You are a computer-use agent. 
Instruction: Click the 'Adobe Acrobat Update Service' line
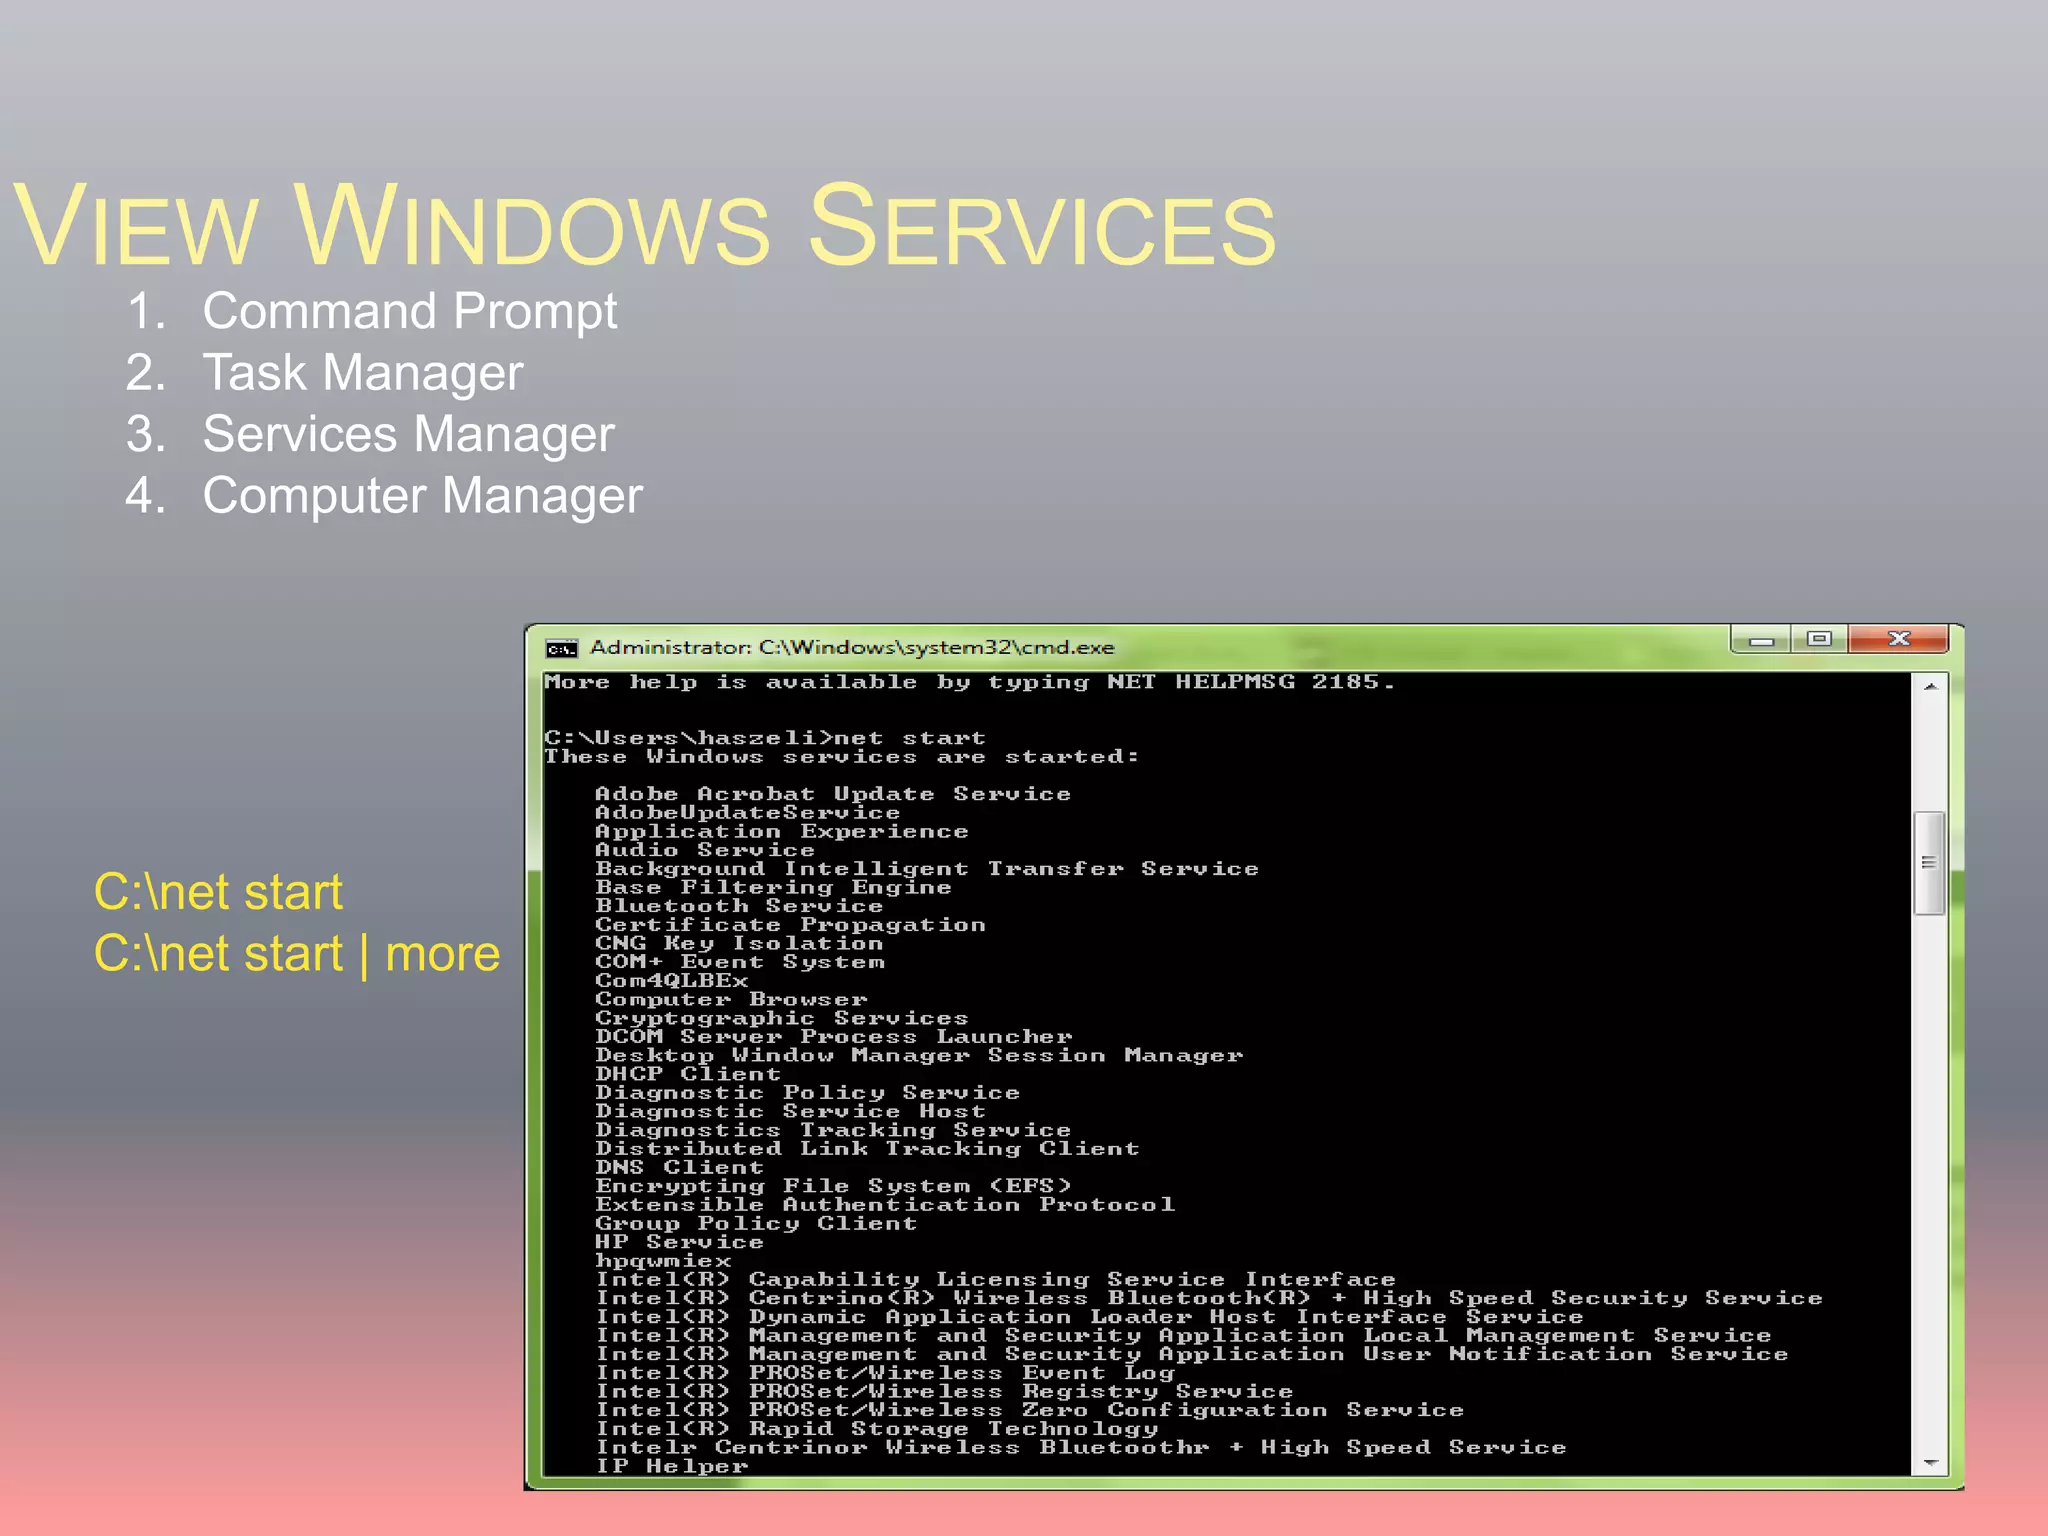(833, 794)
